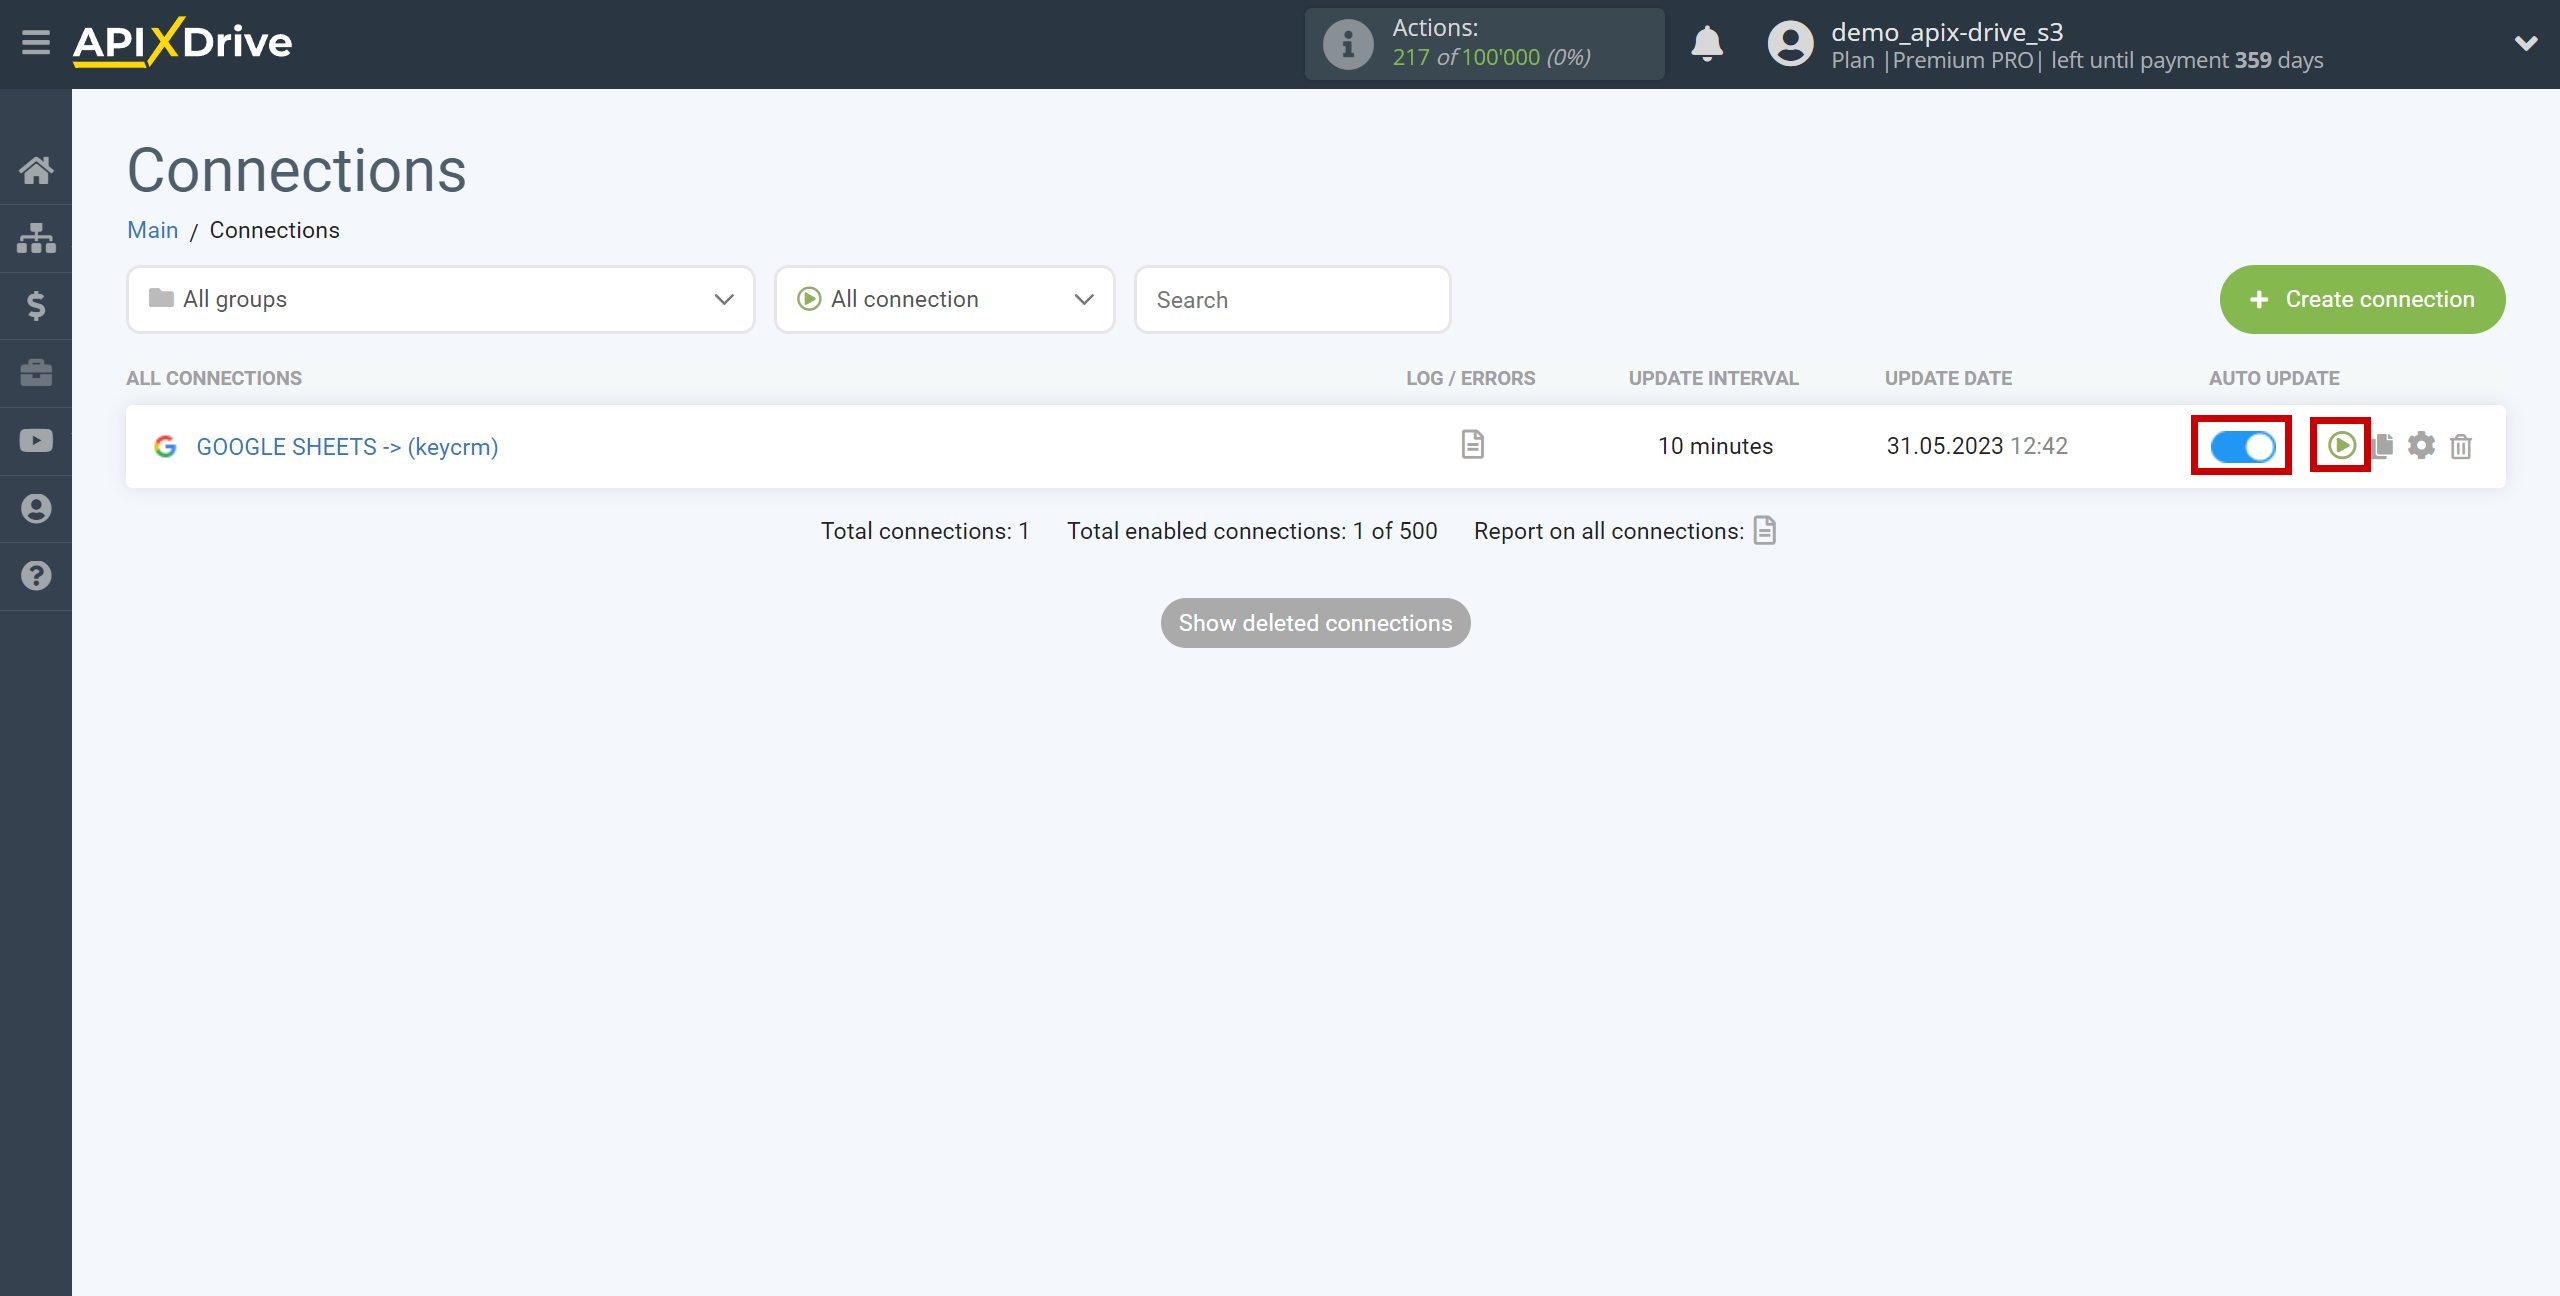Click the Search input field

[1292, 299]
